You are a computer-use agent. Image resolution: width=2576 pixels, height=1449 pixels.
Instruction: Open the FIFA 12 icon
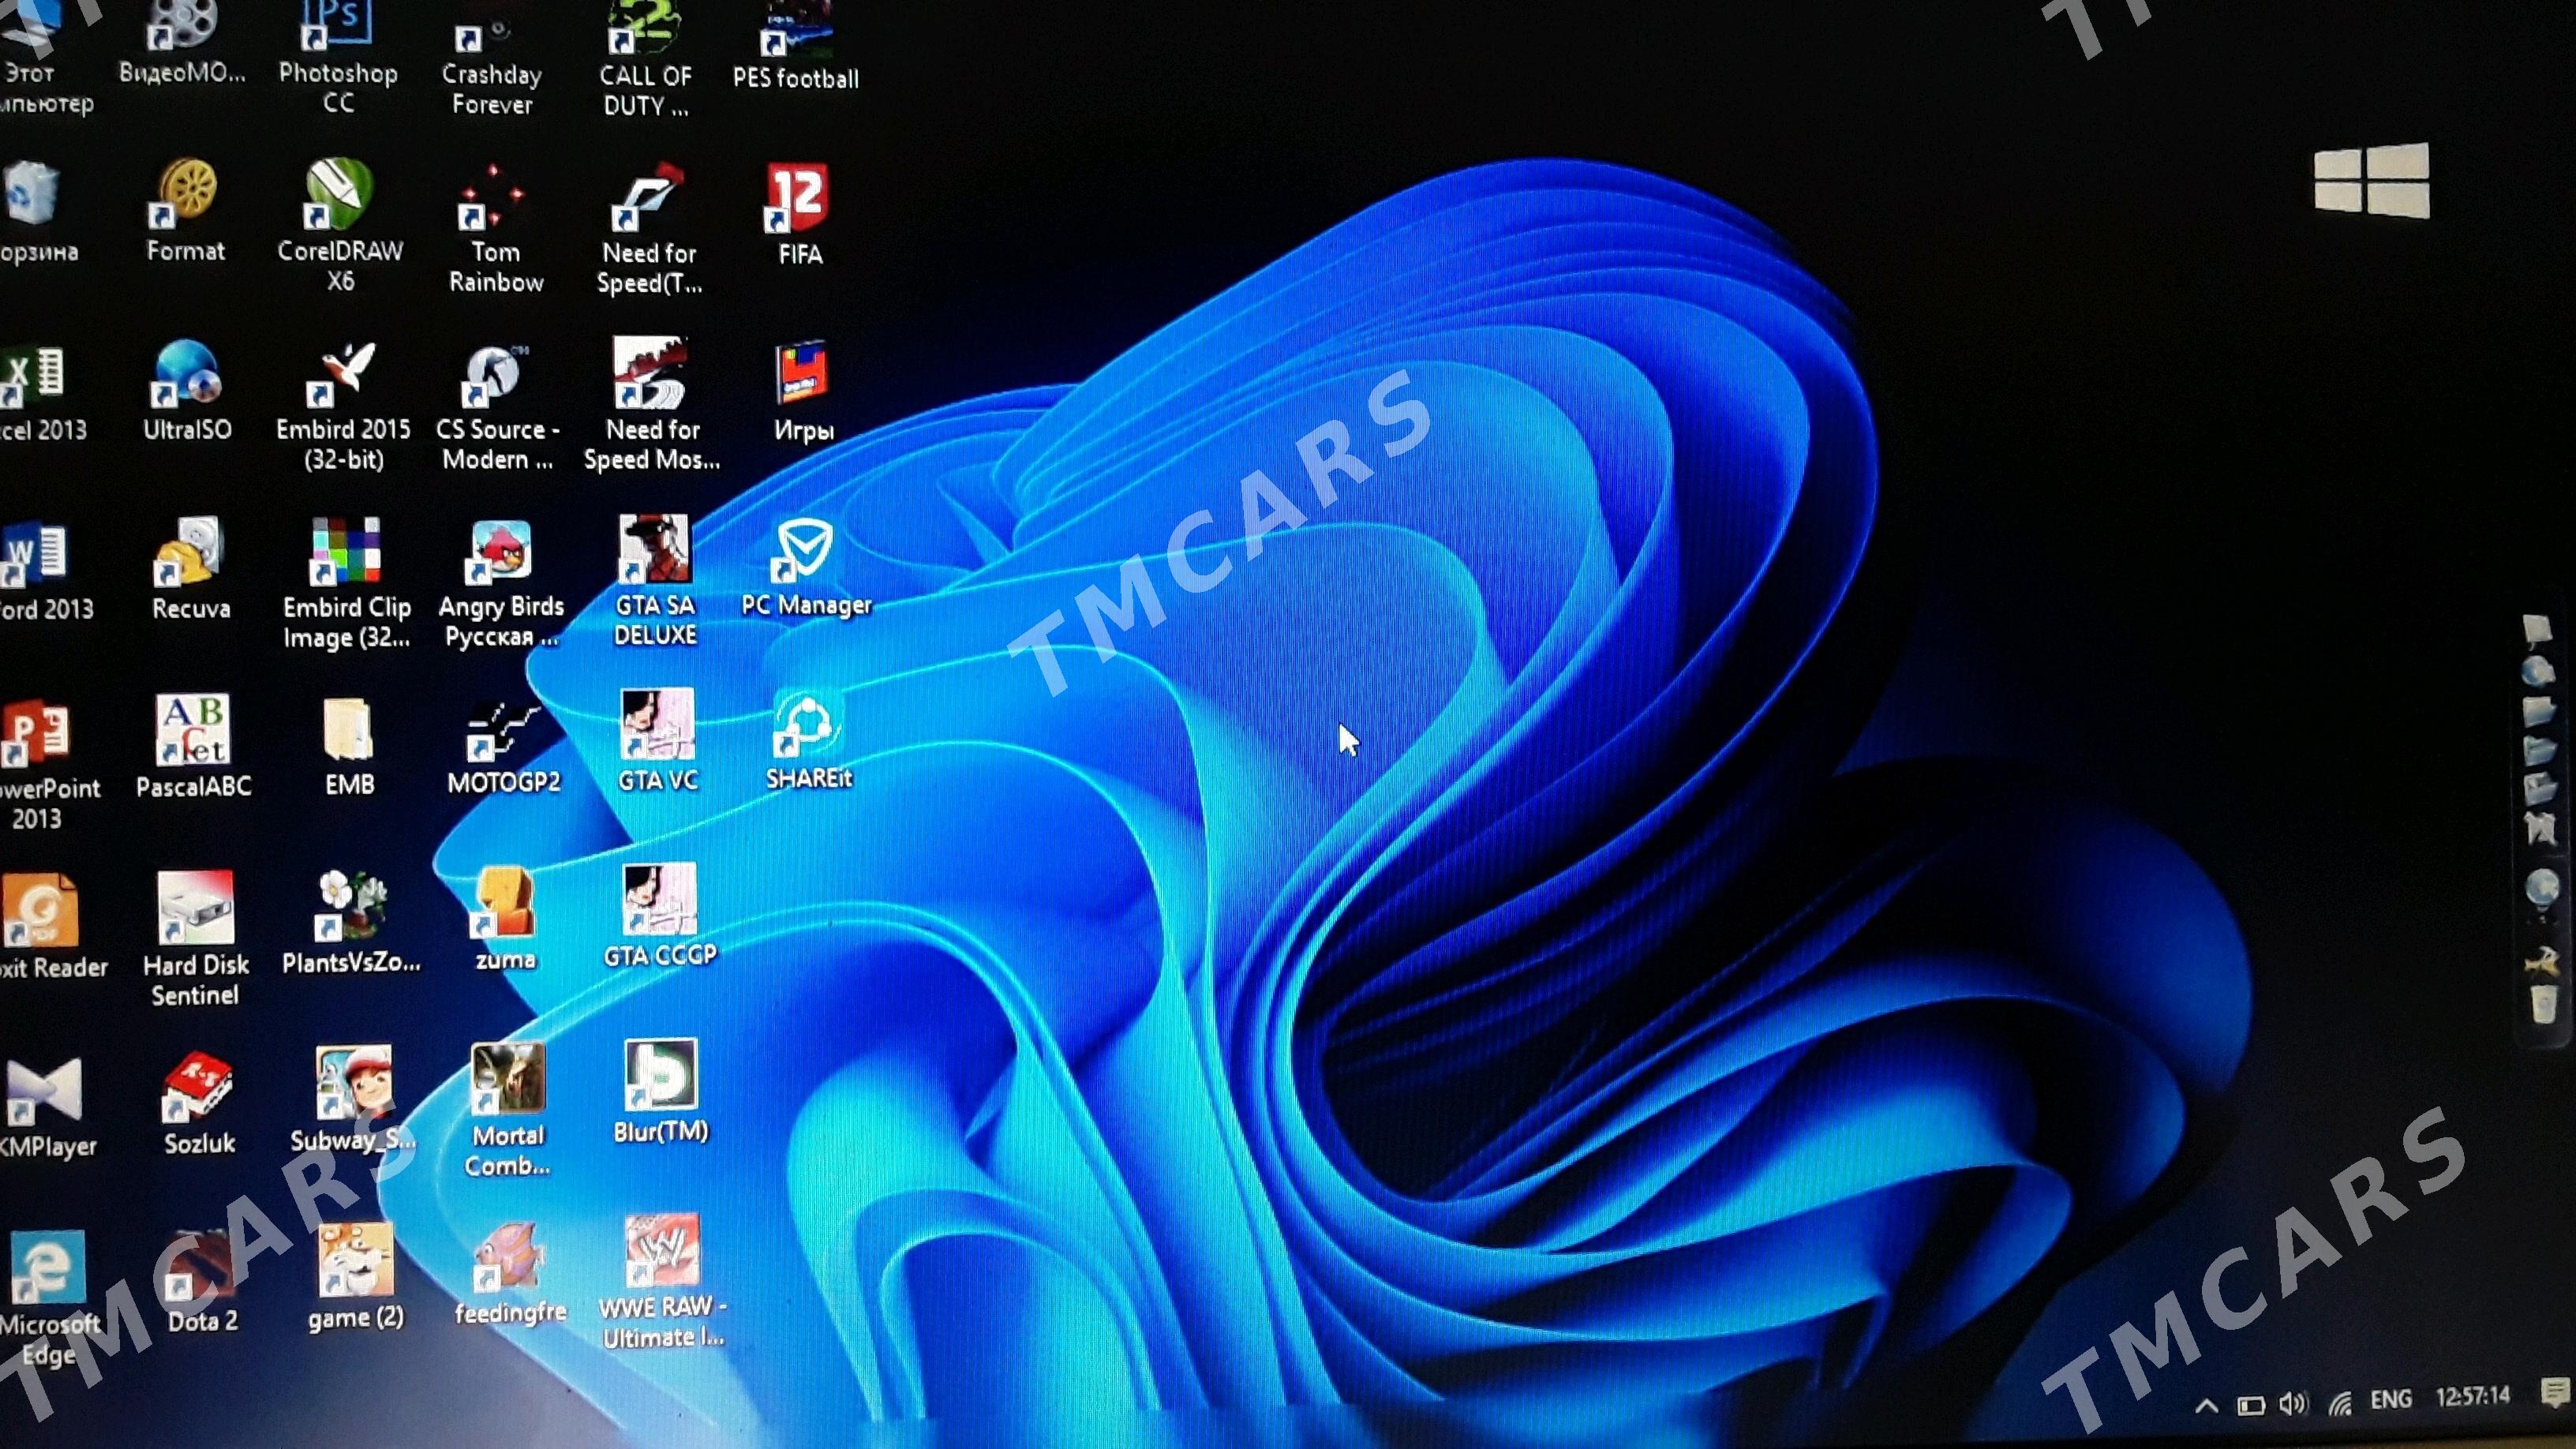799,215
